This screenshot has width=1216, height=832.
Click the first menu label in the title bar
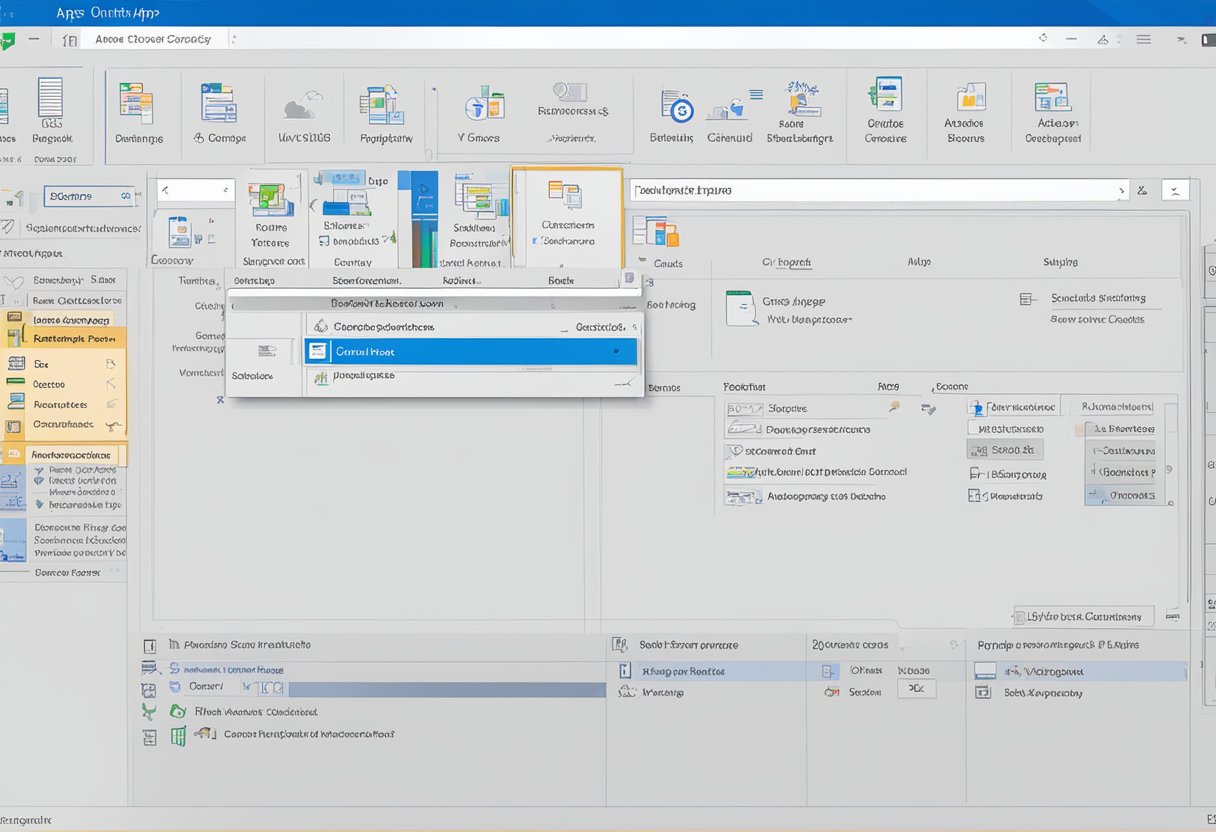67,13
